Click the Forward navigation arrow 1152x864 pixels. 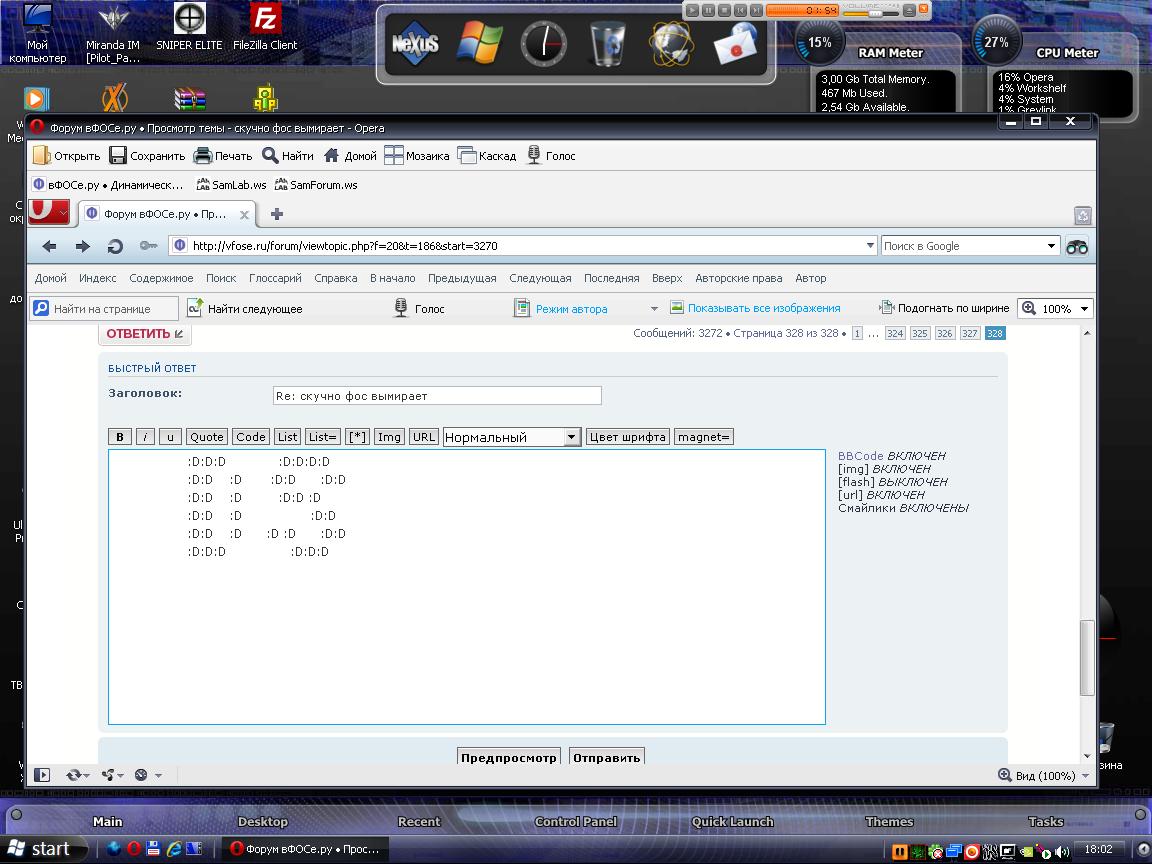[x=83, y=246]
